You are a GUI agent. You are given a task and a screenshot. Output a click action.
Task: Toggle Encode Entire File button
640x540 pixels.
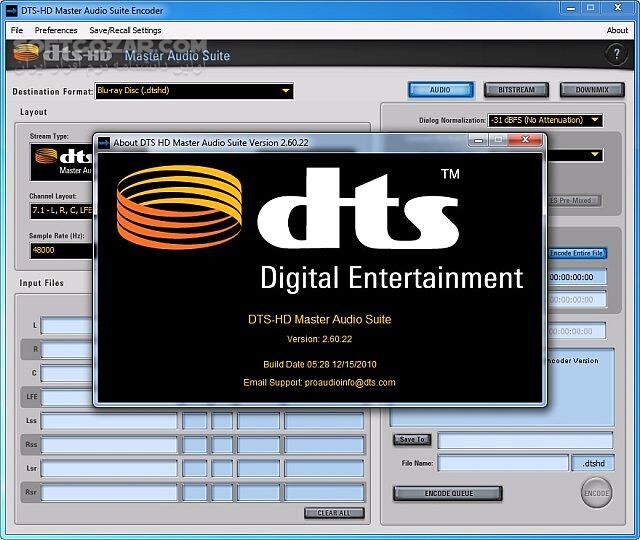click(577, 253)
